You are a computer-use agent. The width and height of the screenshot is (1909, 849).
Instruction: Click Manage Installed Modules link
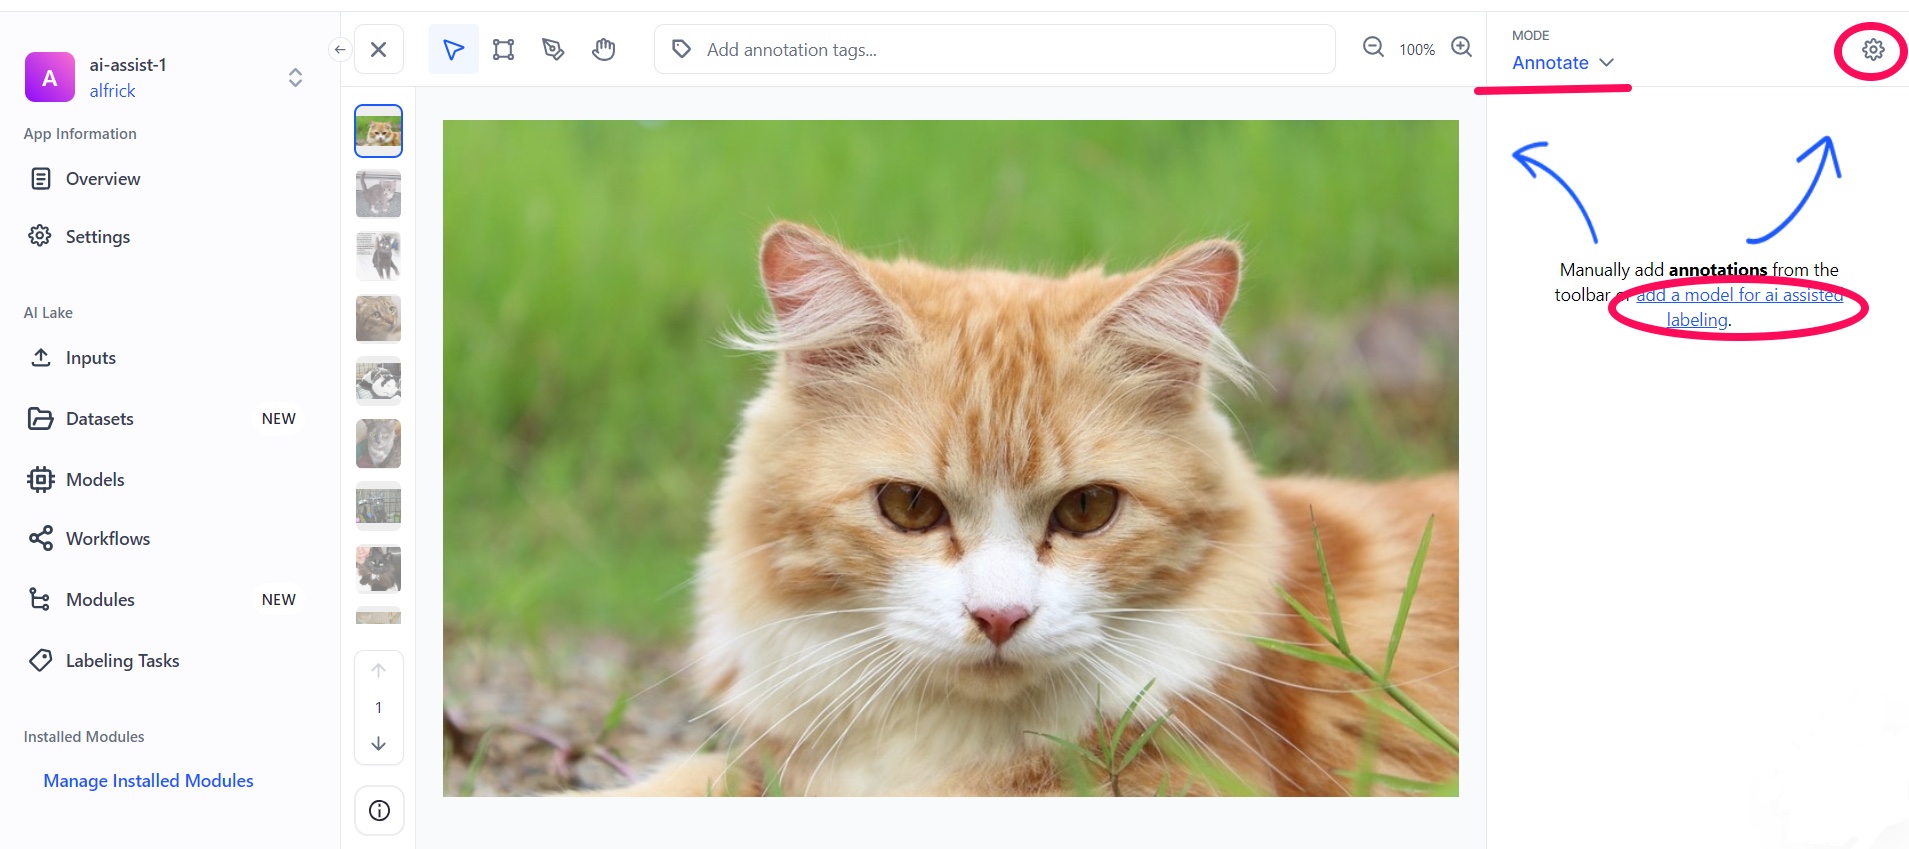tap(148, 781)
